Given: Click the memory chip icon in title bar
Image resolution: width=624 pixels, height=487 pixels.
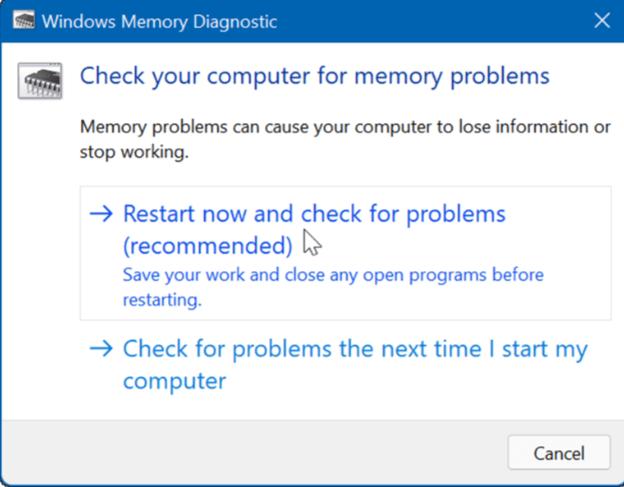Looking at the screenshot, I should 19,21.
